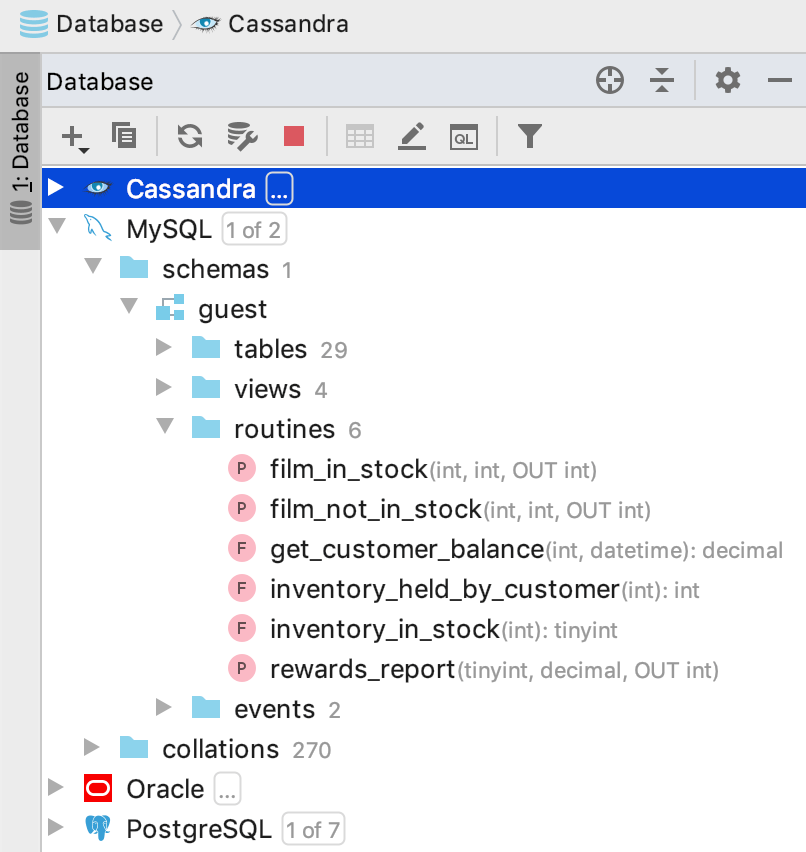Click the Scroll from Editor target icon
Screen dimensions: 806x852
pyautogui.click(x=610, y=80)
